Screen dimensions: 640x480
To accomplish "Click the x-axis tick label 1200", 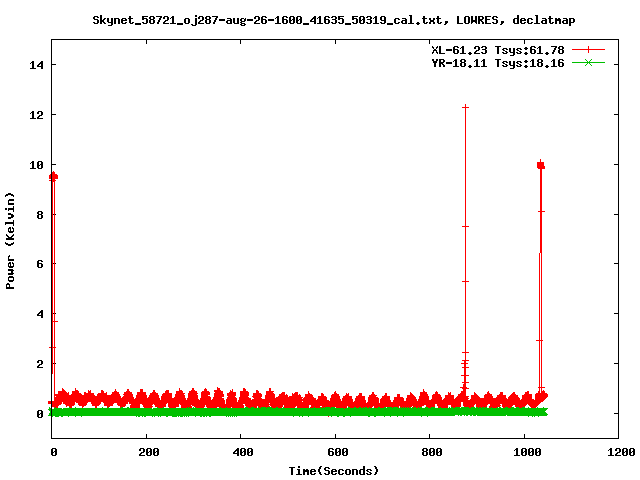I will pos(621,452).
